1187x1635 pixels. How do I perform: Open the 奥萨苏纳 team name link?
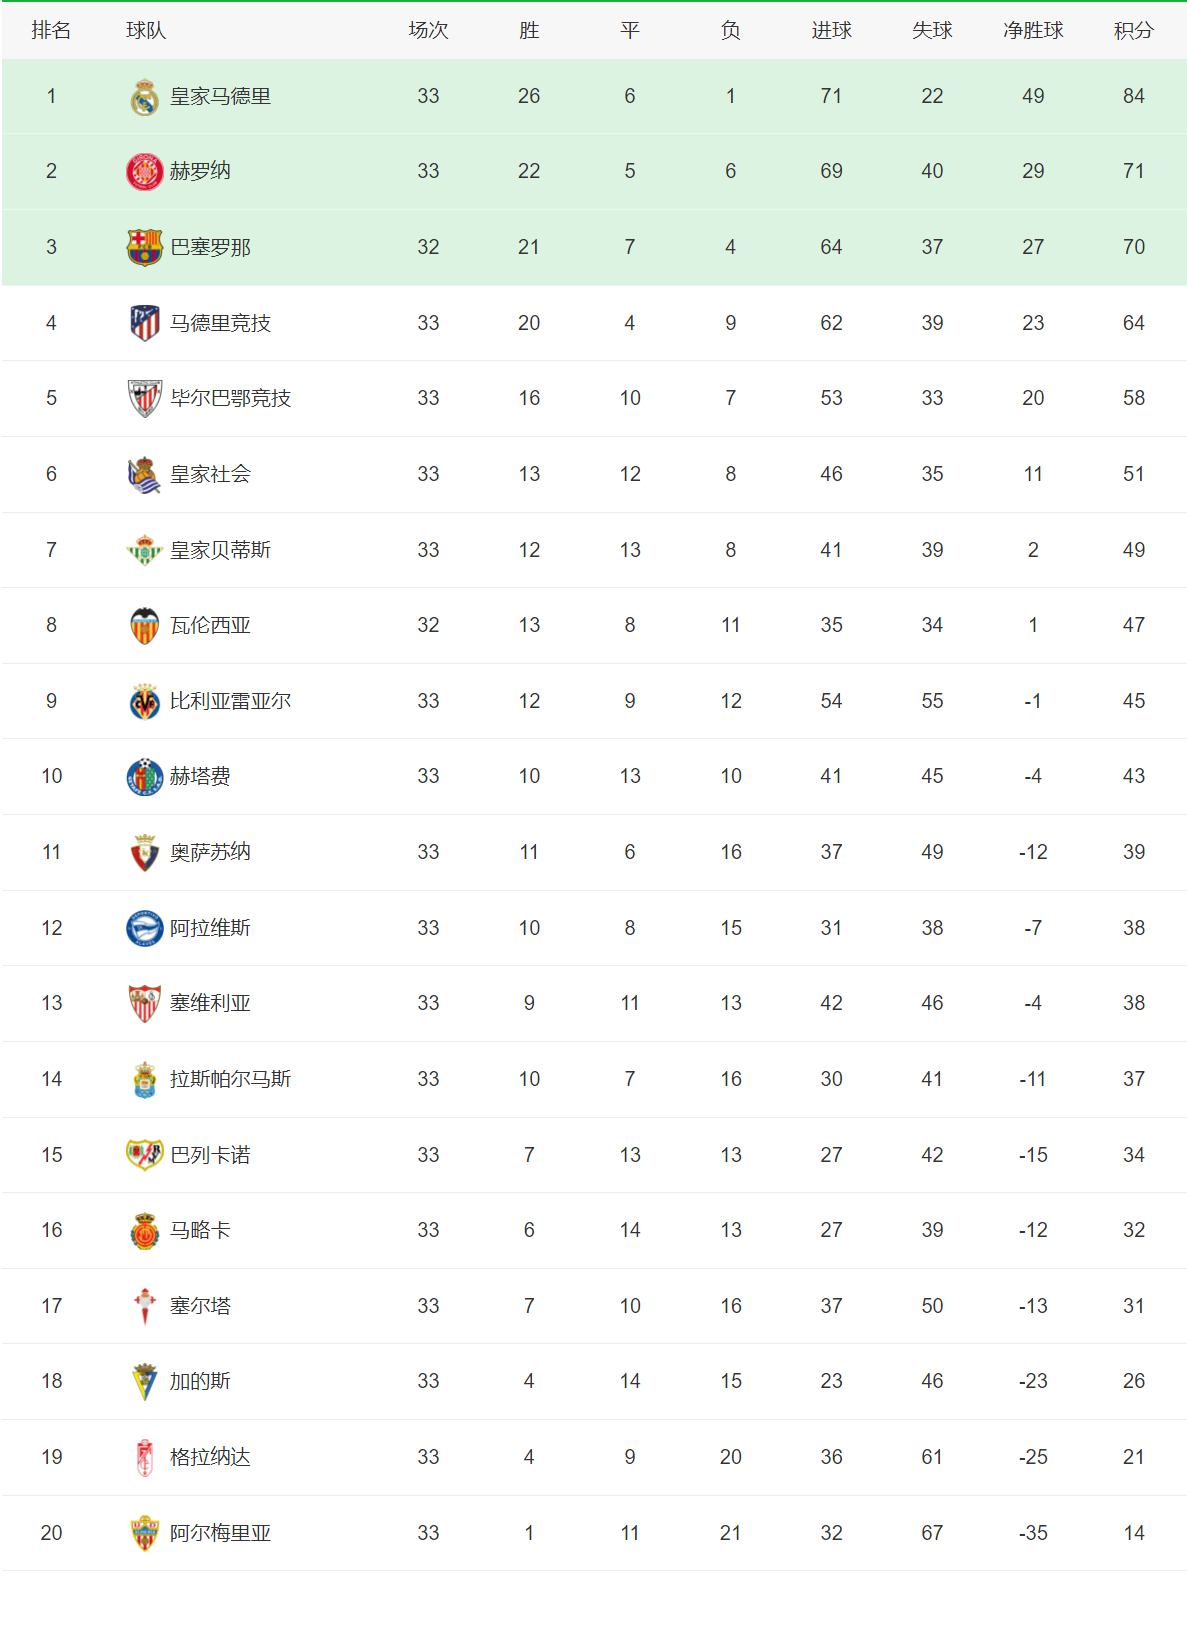pos(210,852)
